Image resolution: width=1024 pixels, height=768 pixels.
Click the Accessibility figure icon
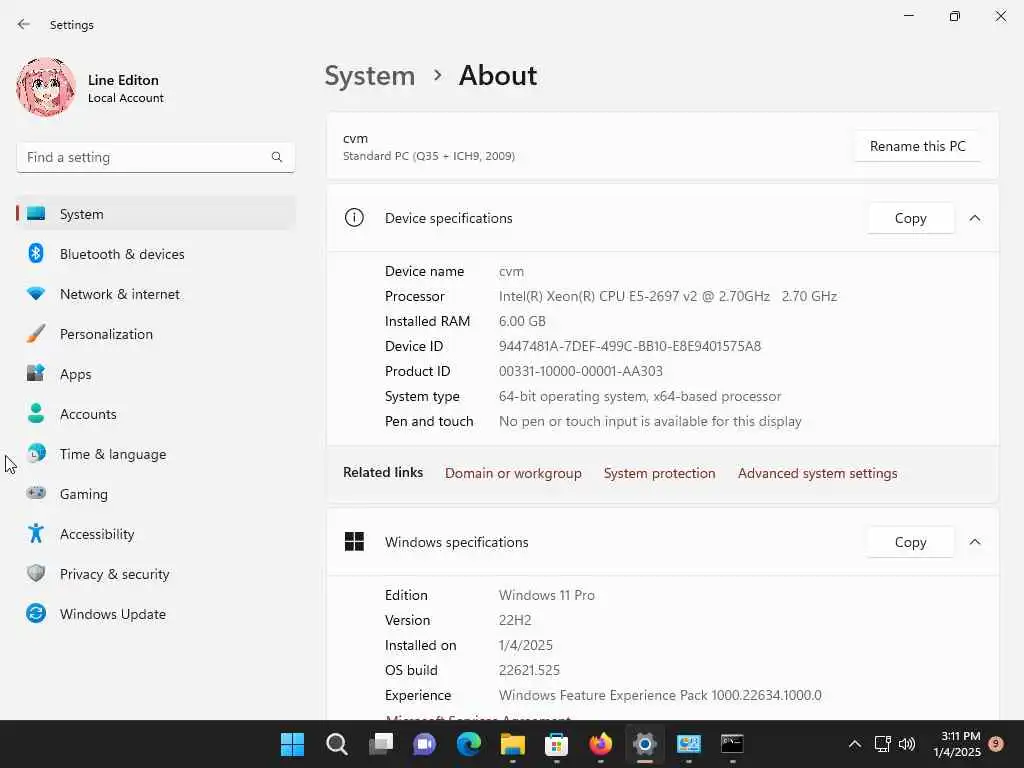coord(36,534)
